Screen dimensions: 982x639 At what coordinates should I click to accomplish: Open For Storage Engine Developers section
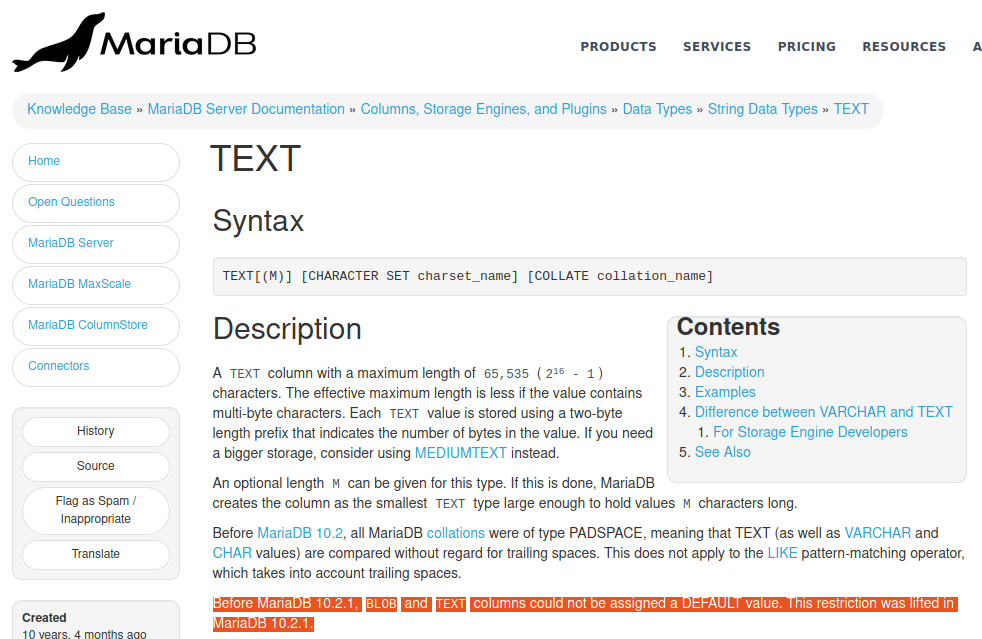point(810,431)
